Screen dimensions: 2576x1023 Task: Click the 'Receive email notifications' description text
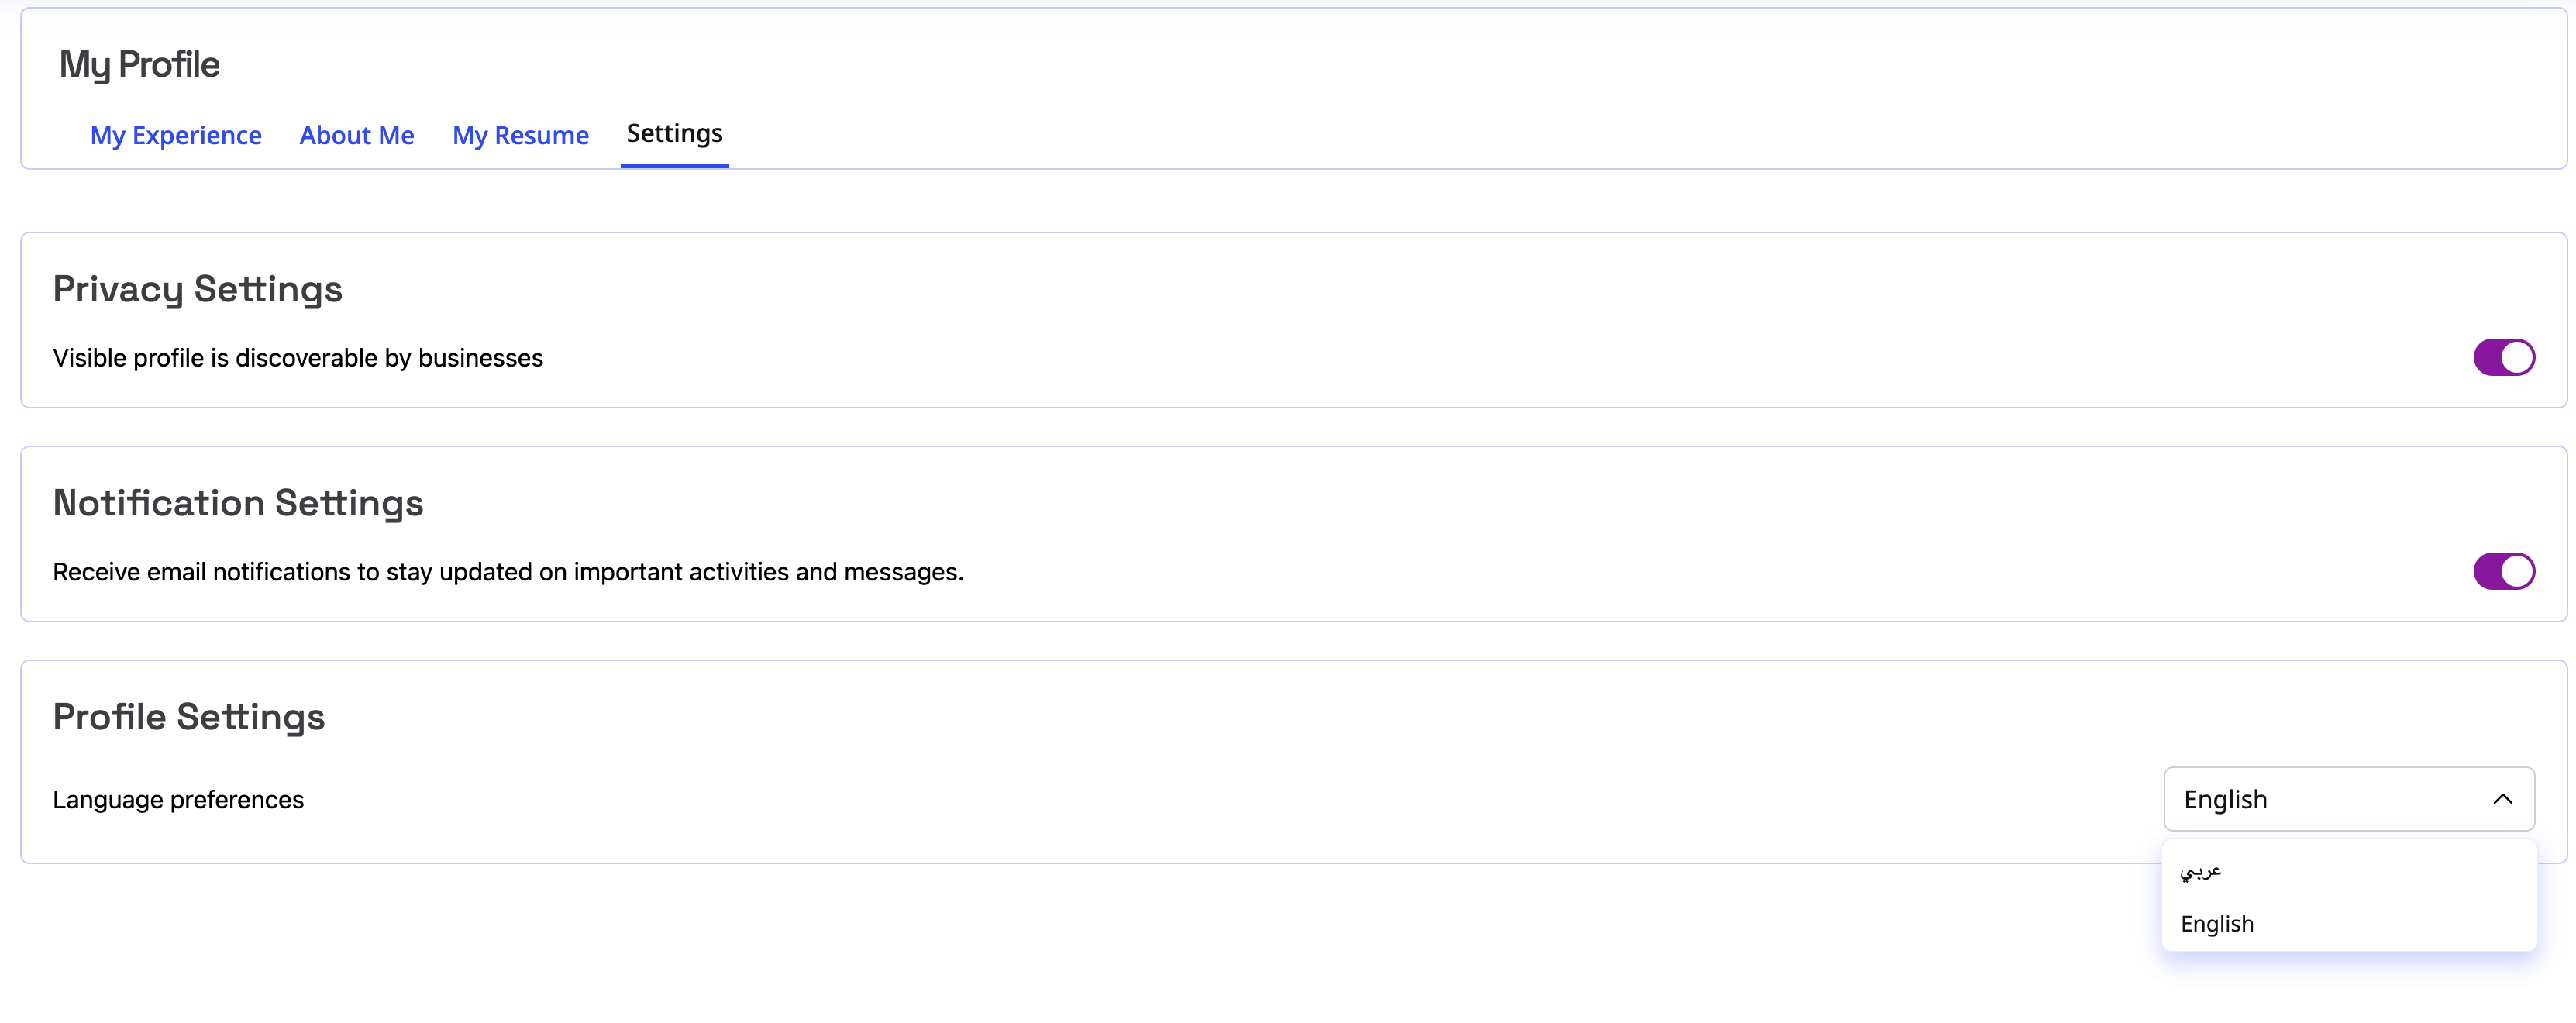[508, 572]
